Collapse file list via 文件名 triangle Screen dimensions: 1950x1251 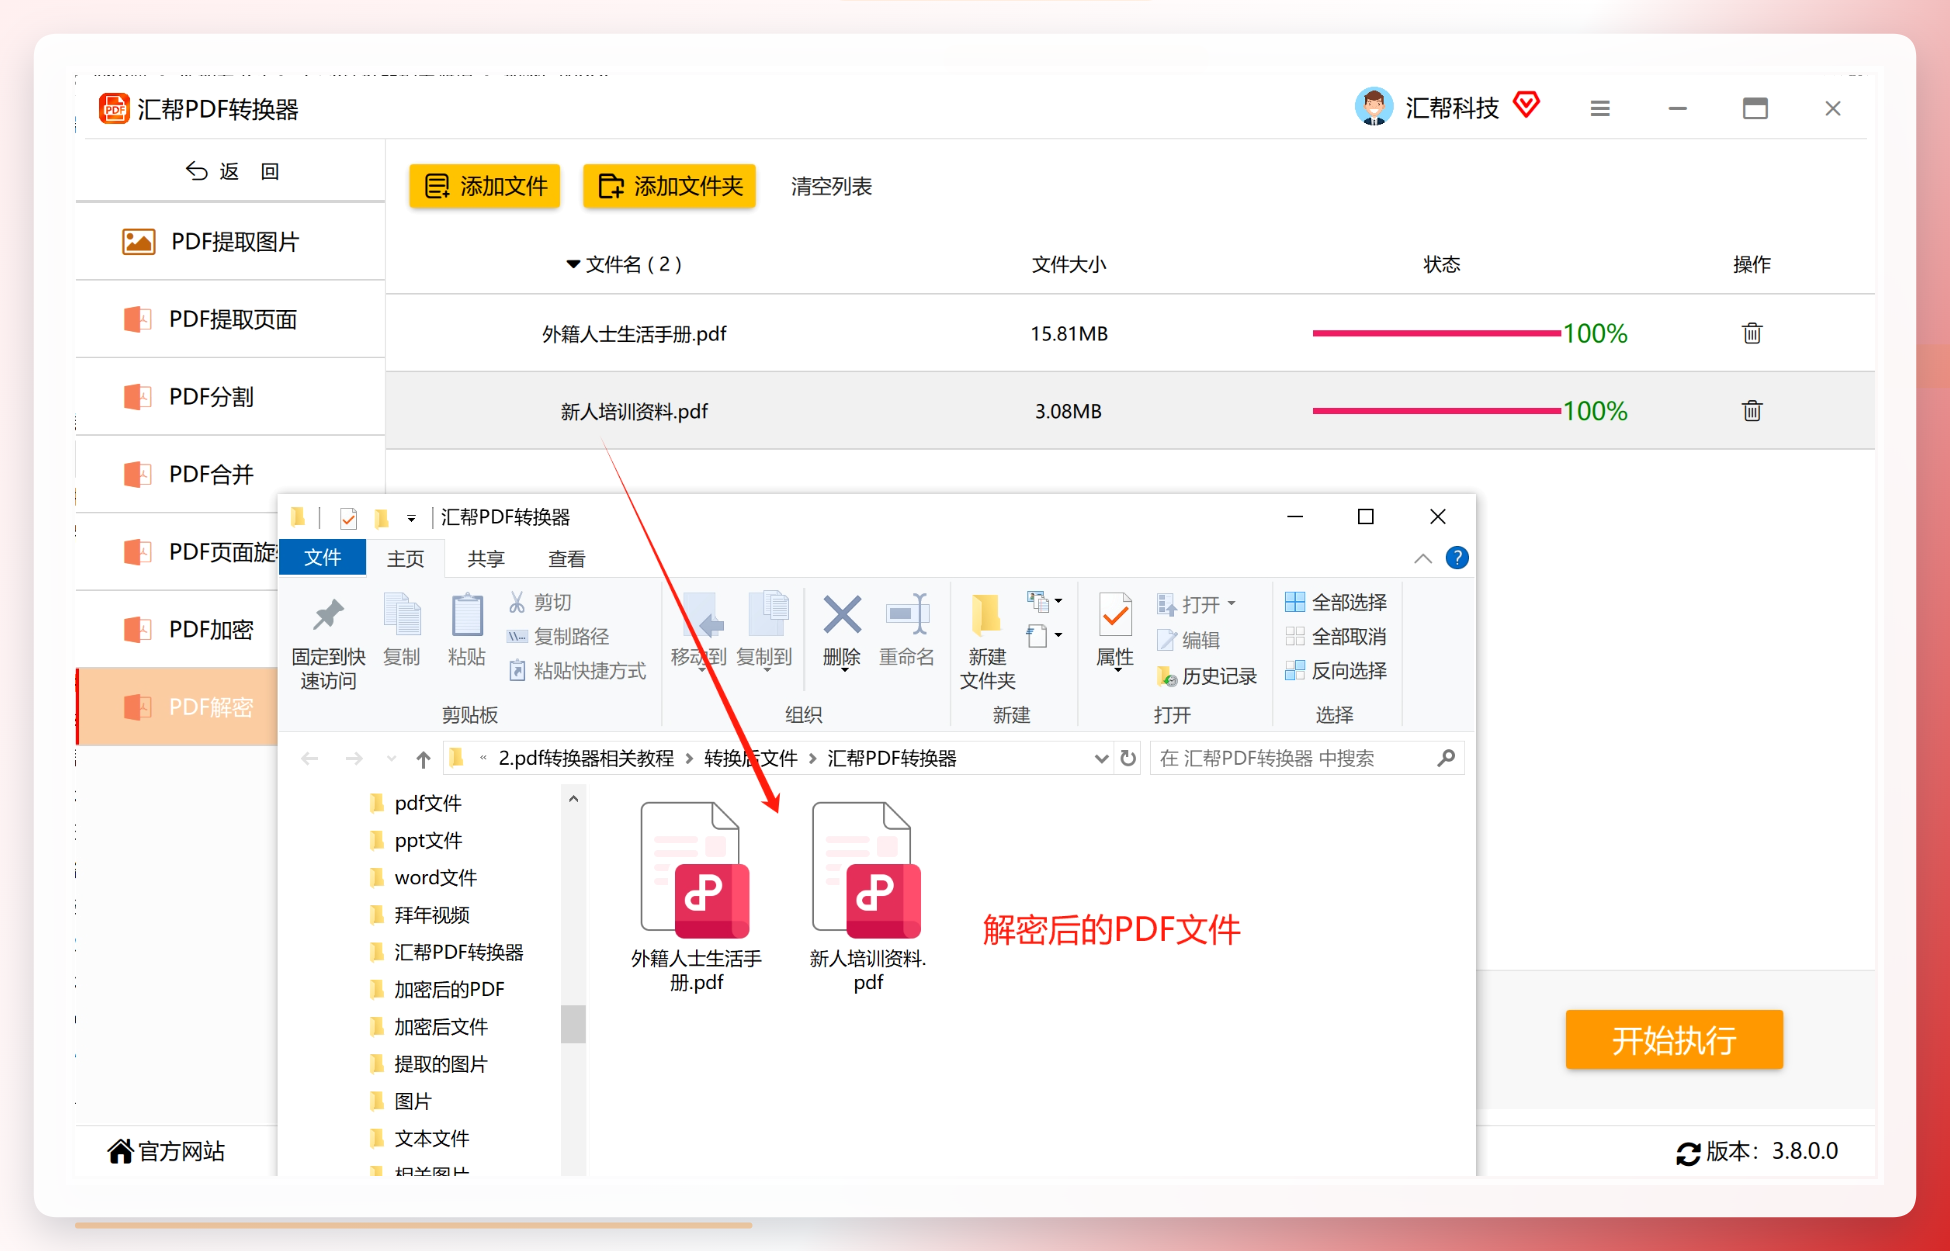(573, 265)
